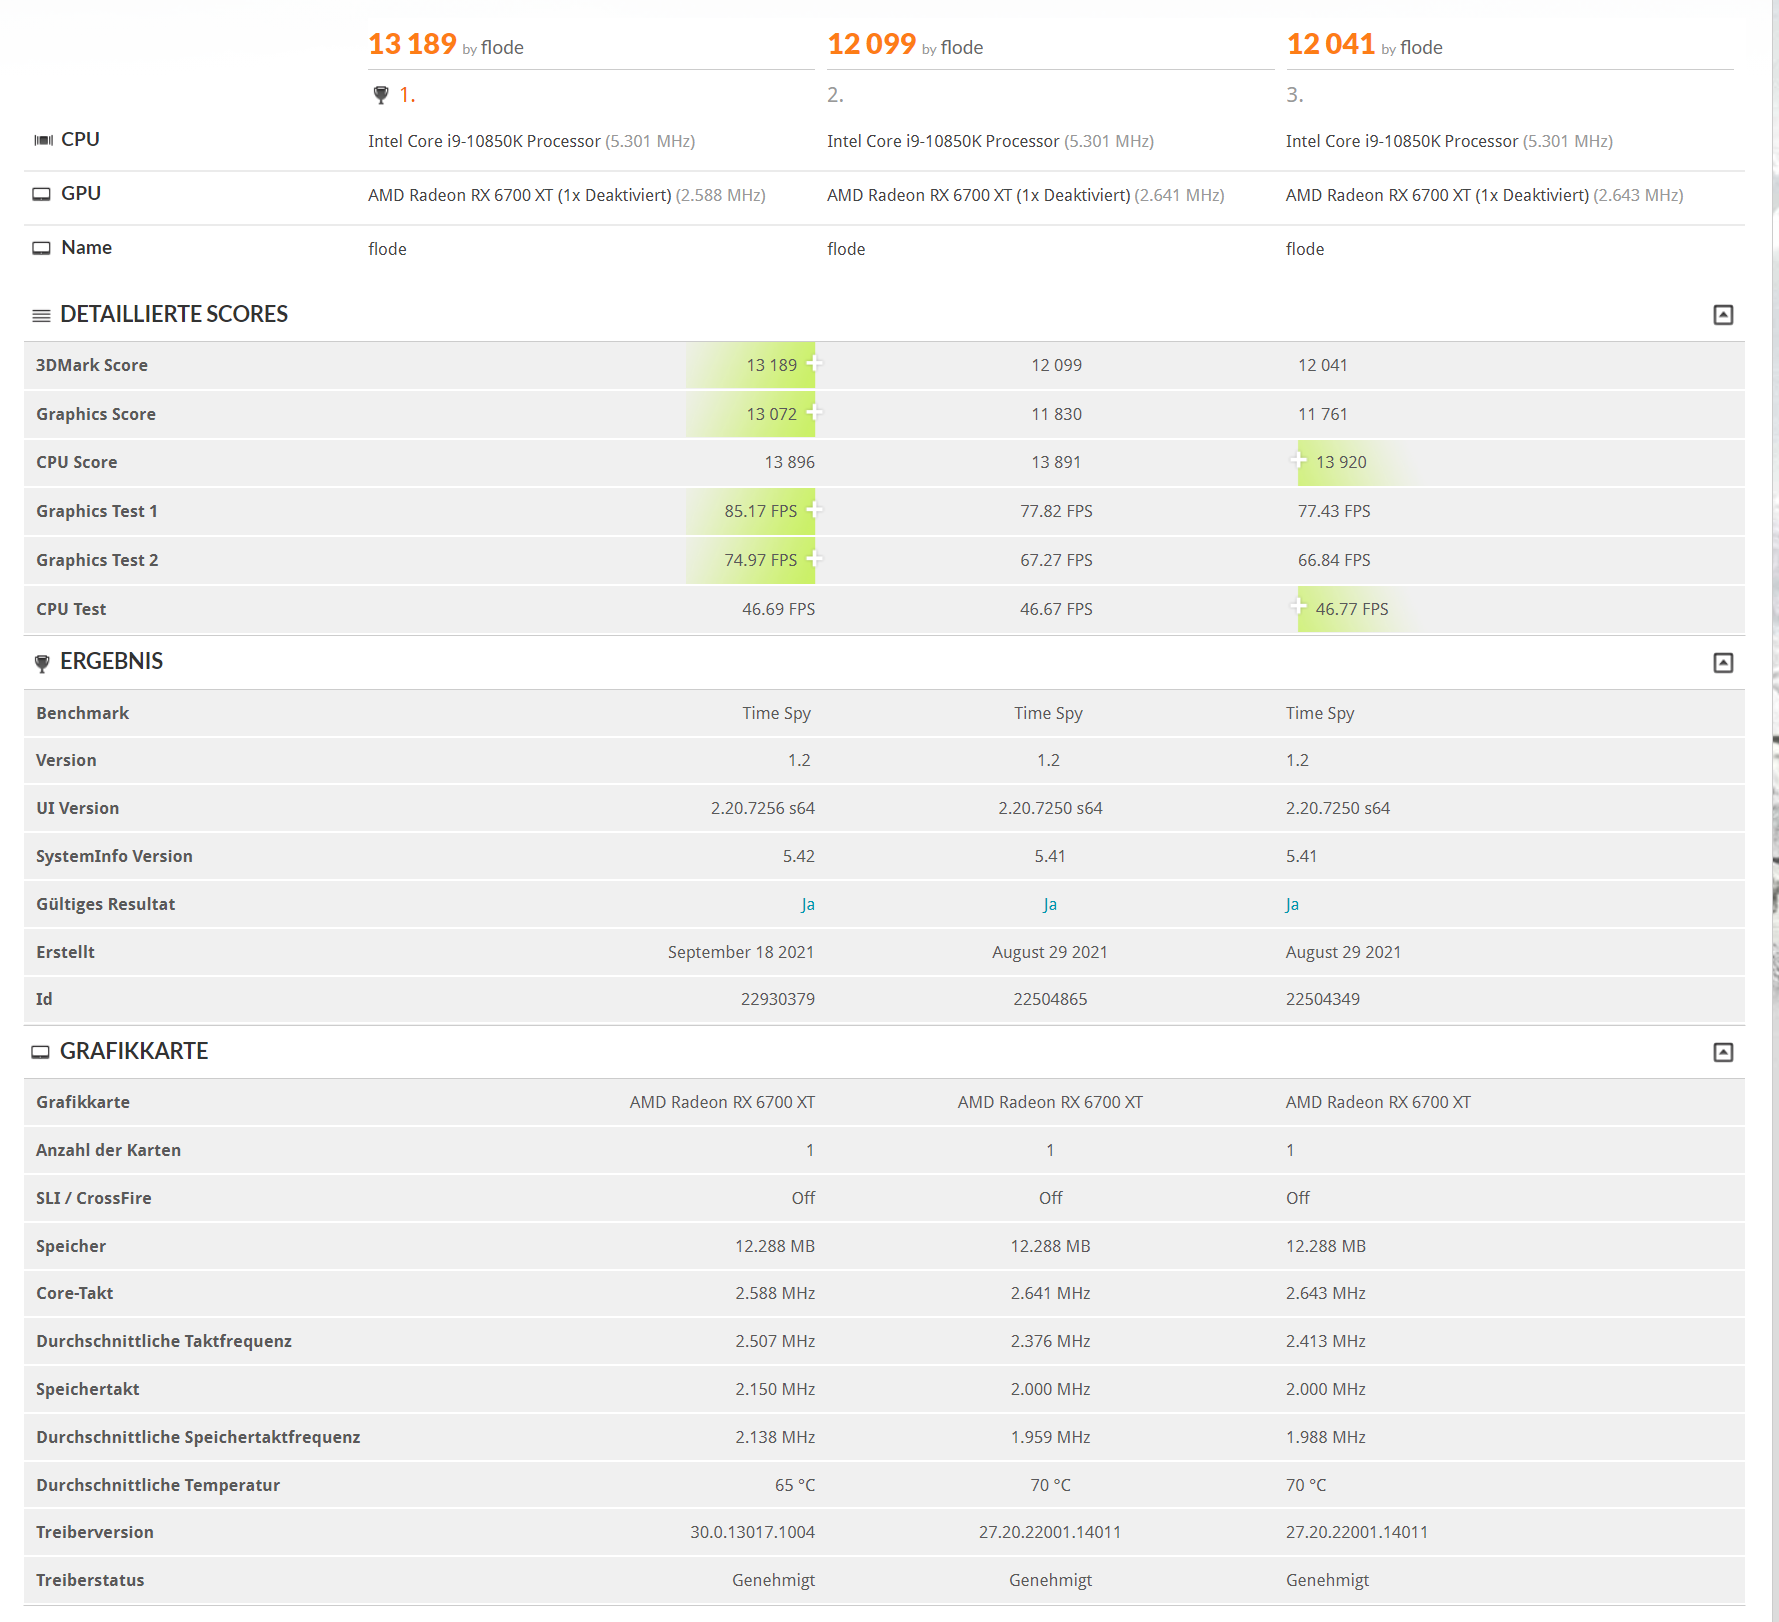Click the driver version 30.0.13017.1004
This screenshot has height=1622, width=1779.
click(x=752, y=1533)
